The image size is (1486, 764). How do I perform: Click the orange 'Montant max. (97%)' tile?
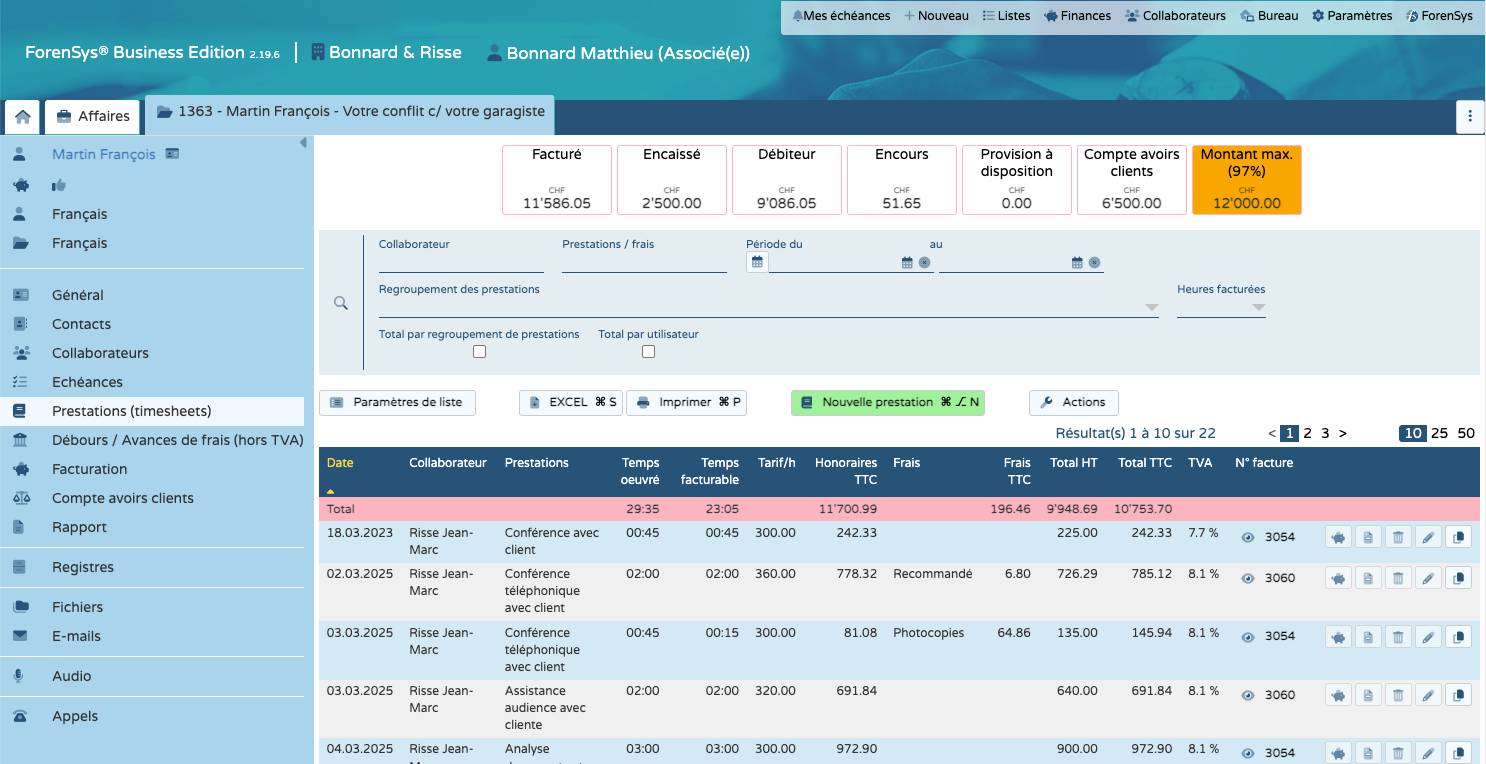[1246, 180]
